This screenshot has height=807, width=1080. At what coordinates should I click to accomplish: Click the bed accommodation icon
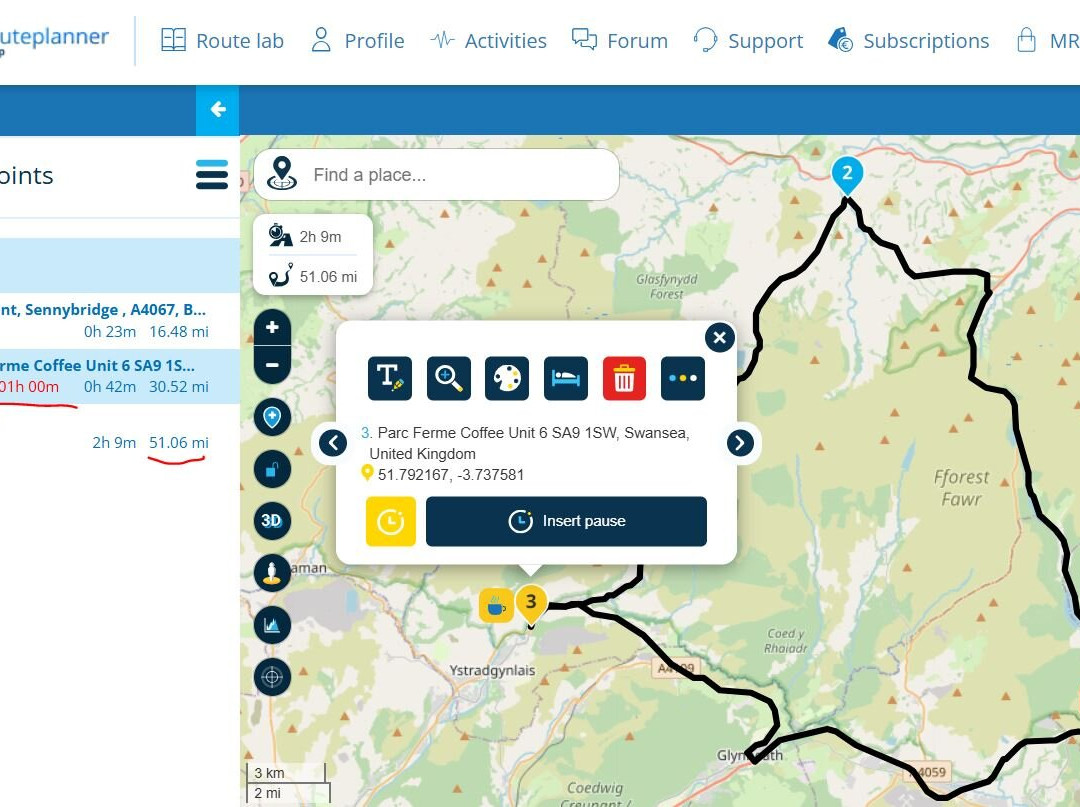(x=566, y=378)
